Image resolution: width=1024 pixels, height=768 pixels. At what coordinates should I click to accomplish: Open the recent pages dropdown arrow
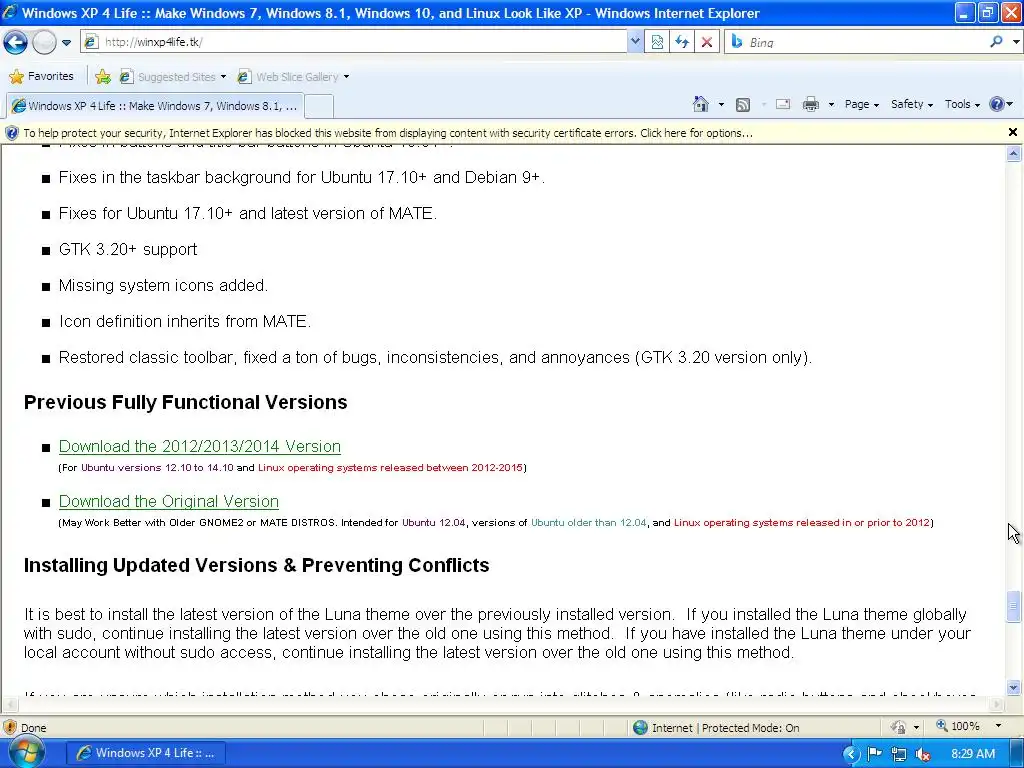tap(67, 42)
